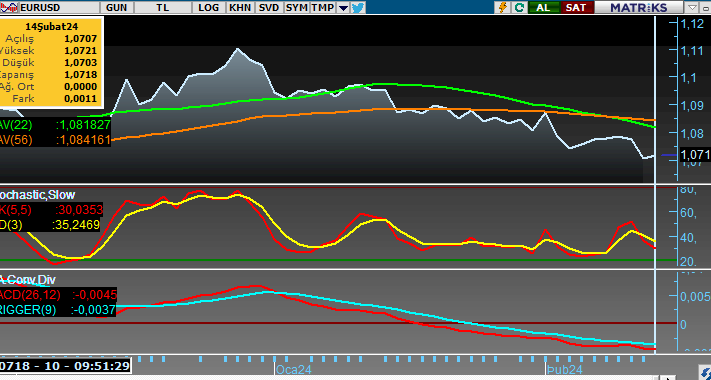
Task: Select the TL currency button
Action: pyautogui.click(x=162, y=7)
